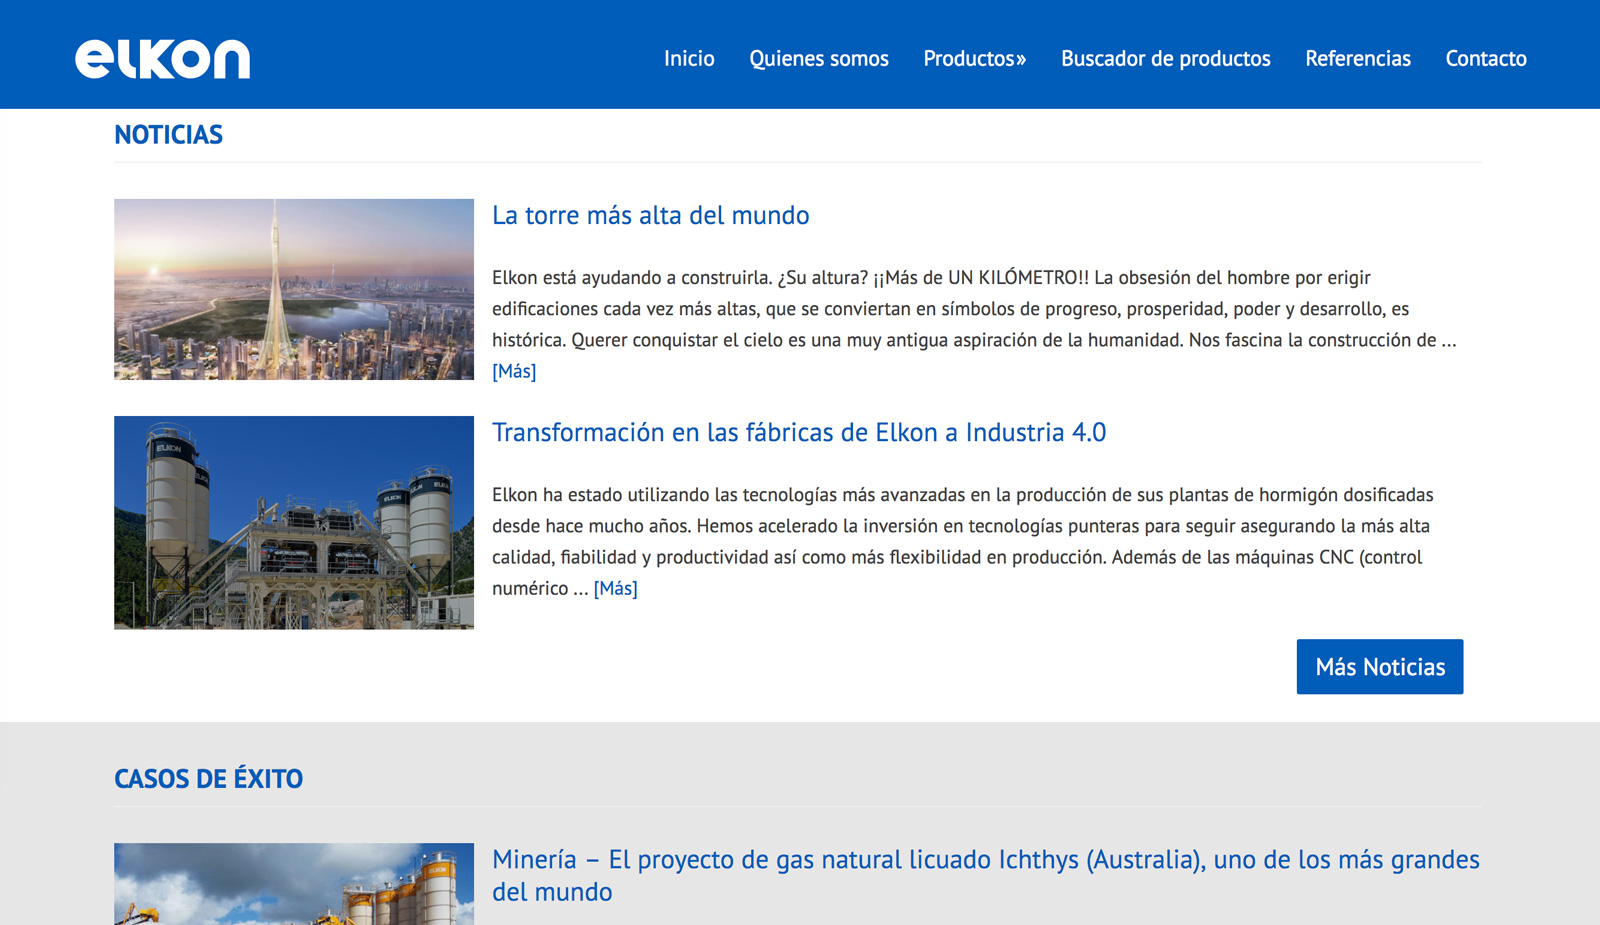The height and width of the screenshot is (925, 1600).
Task: Go to the Contacto page
Action: click(x=1486, y=59)
